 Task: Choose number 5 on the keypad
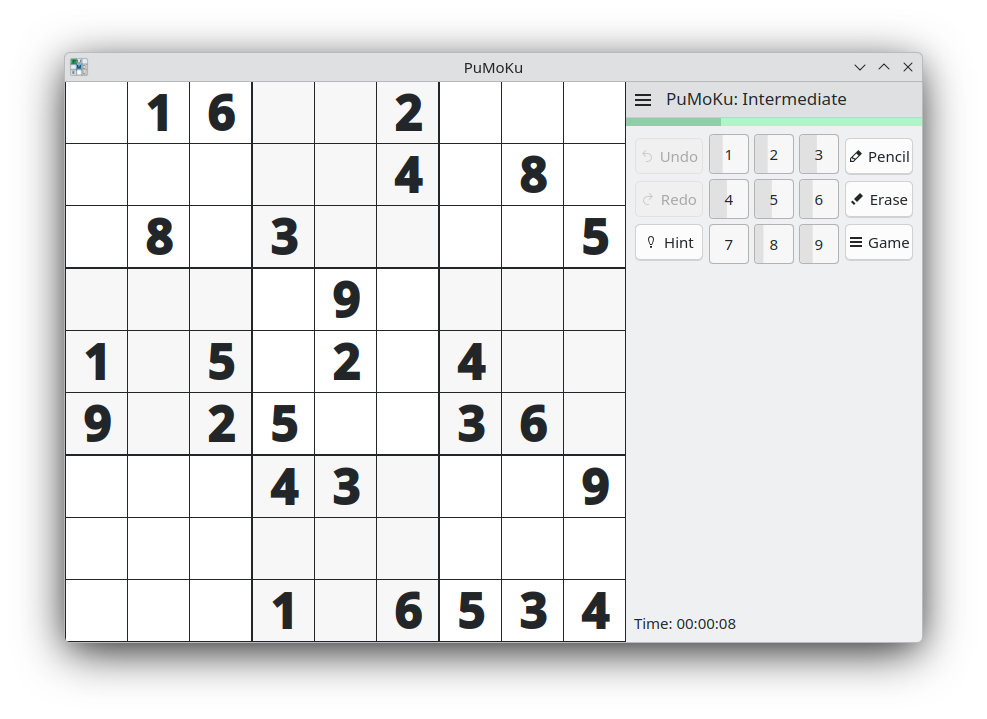(x=773, y=200)
